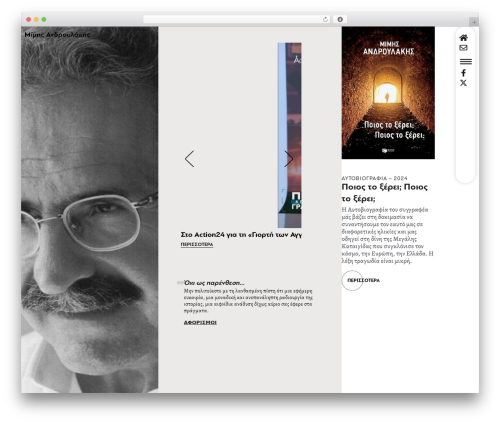
Task: Click the browser extension icon by the address bar
Action: pyautogui.click(x=340, y=20)
